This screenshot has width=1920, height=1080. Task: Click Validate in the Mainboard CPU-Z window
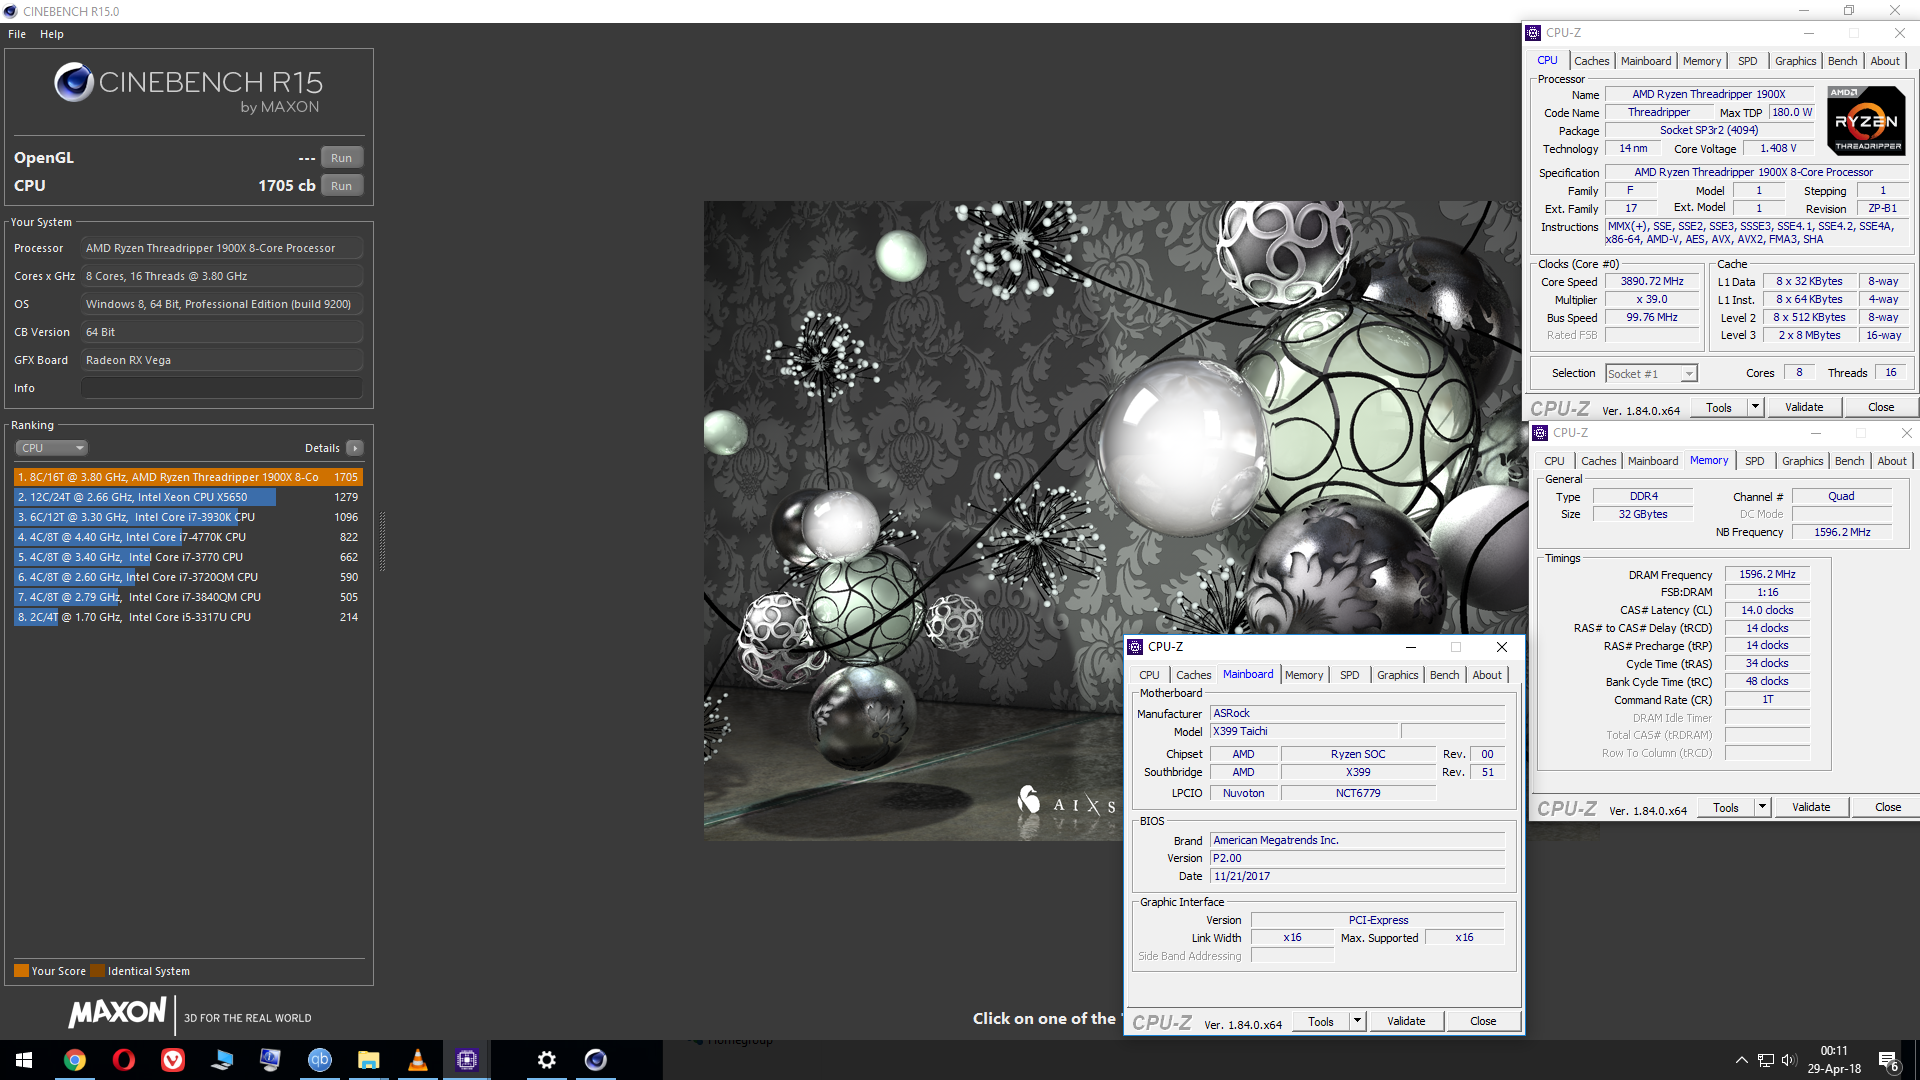[1406, 1021]
